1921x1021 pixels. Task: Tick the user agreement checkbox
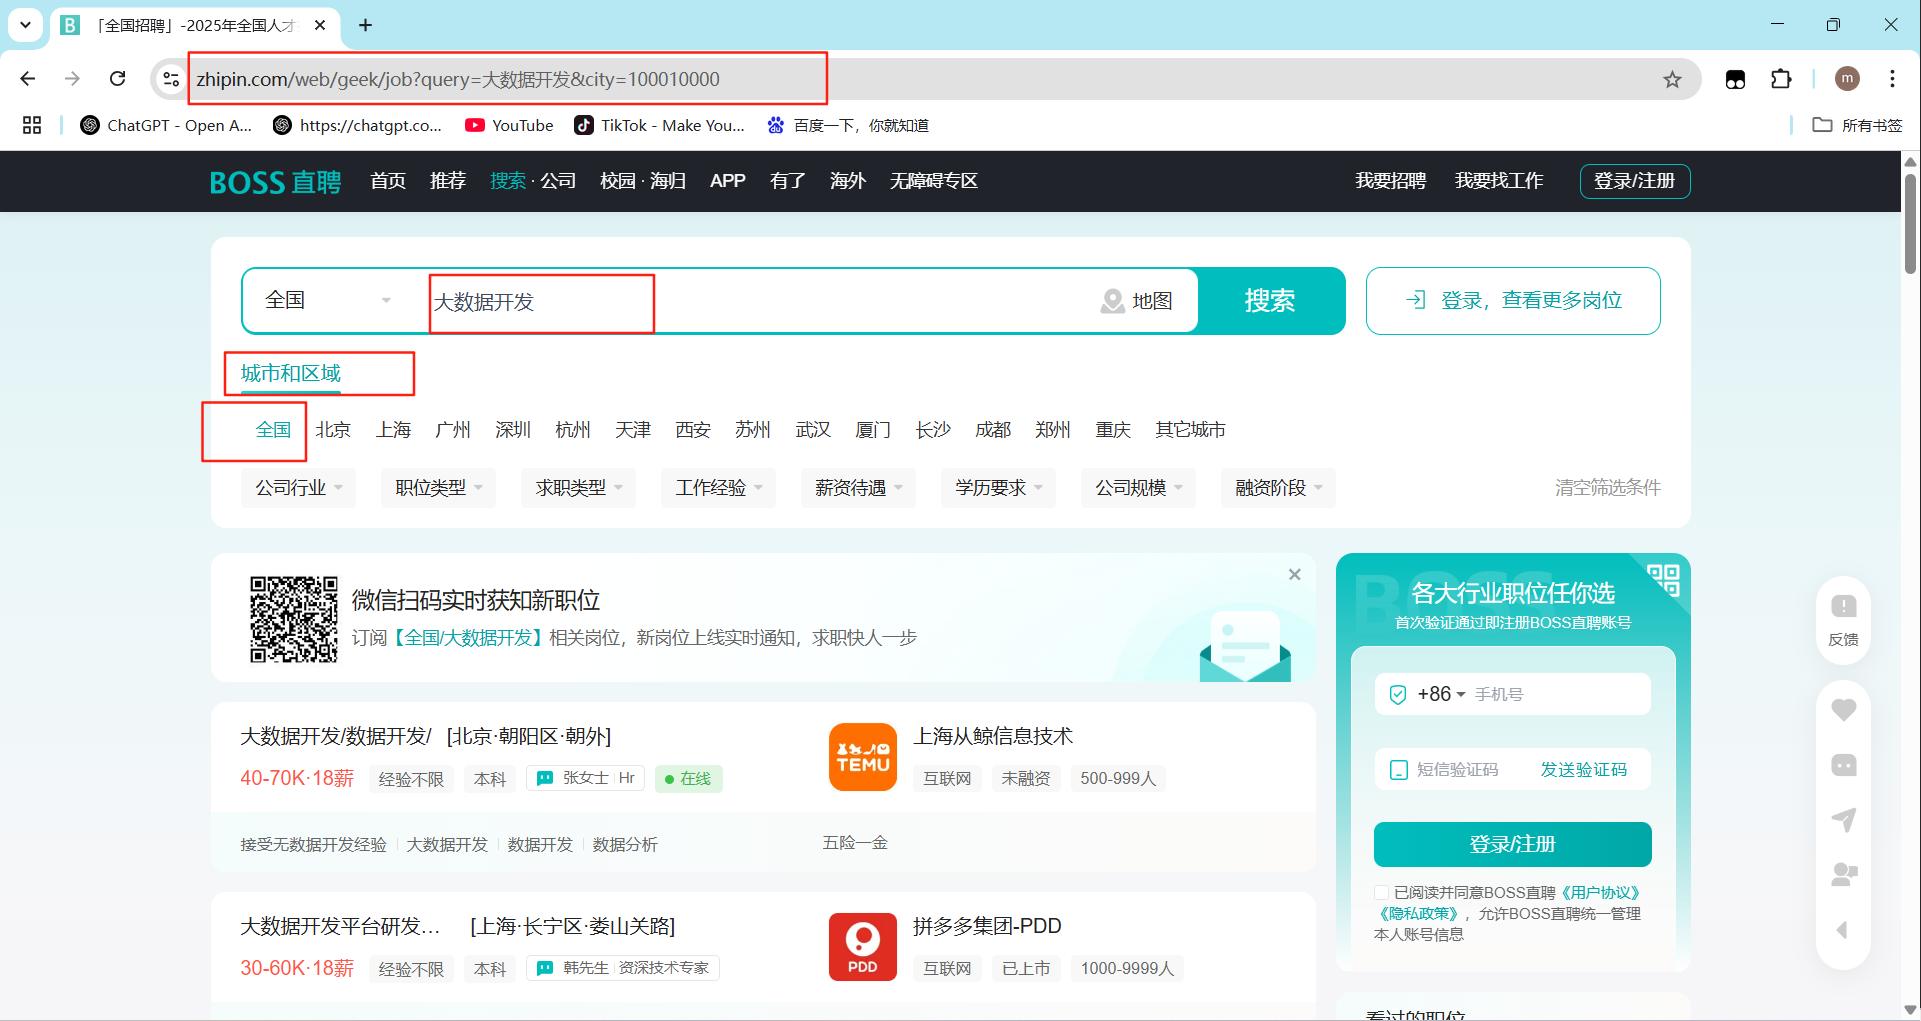coord(1382,892)
